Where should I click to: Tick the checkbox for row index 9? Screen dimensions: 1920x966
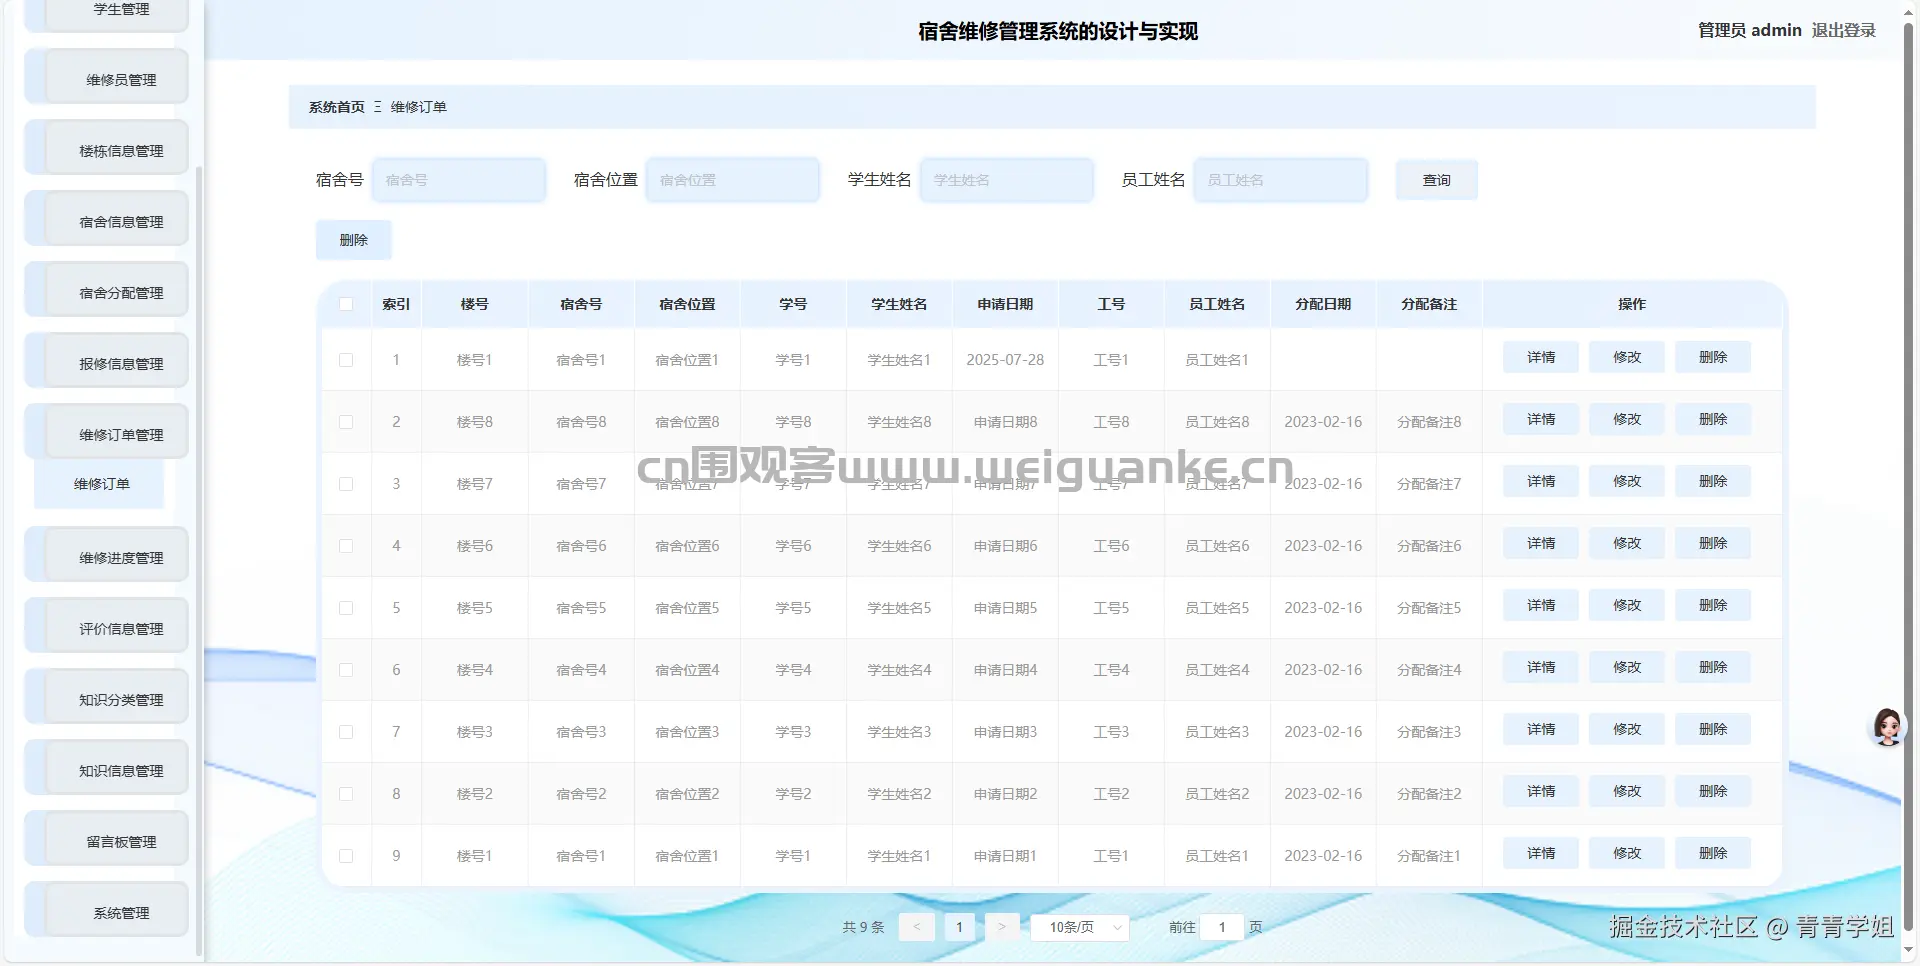(346, 856)
